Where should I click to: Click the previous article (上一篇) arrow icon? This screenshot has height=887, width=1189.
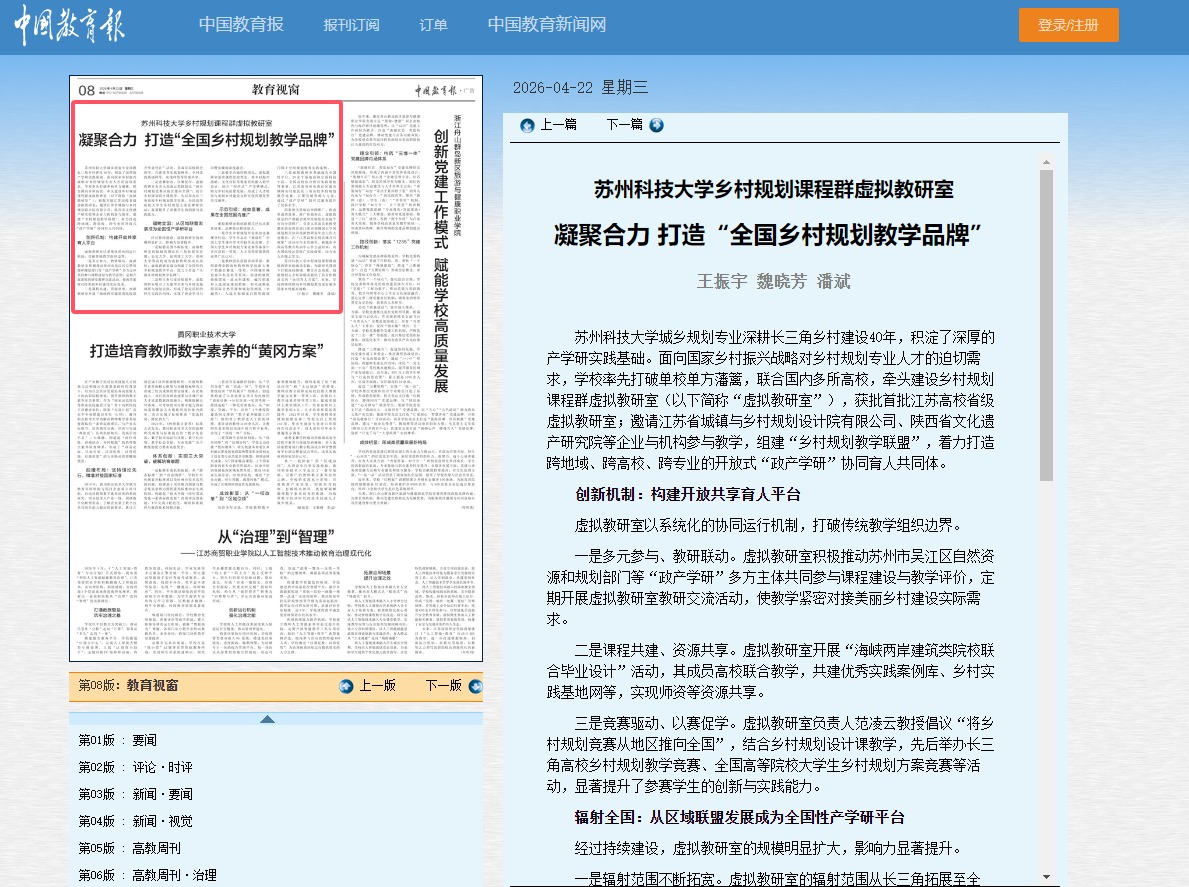click(527, 125)
